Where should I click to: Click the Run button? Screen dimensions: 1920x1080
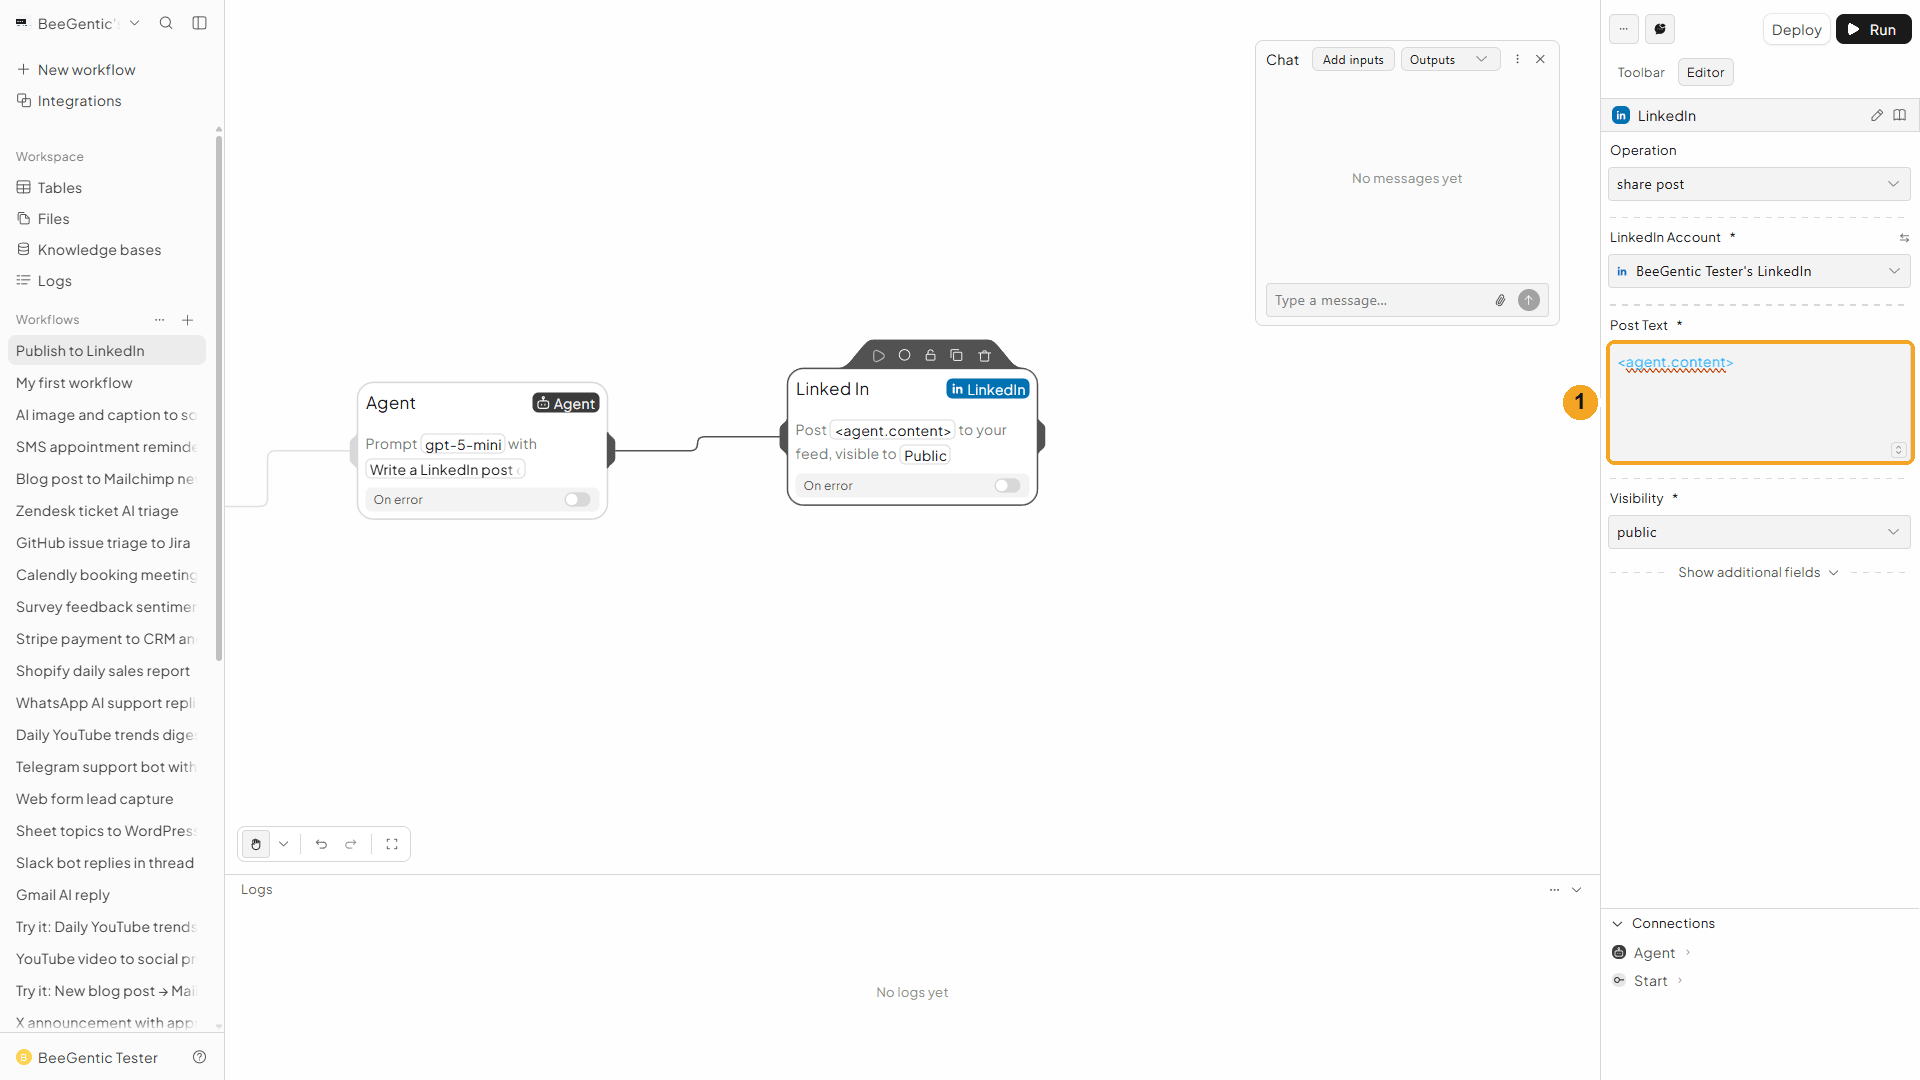pyautogui.click(x=1873, y=29)
